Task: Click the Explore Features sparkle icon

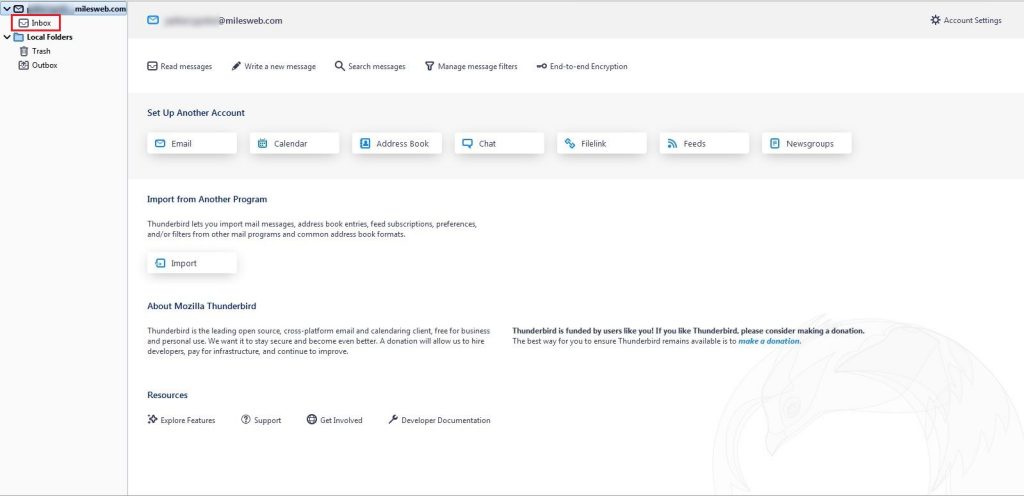Action: point(152,420)
